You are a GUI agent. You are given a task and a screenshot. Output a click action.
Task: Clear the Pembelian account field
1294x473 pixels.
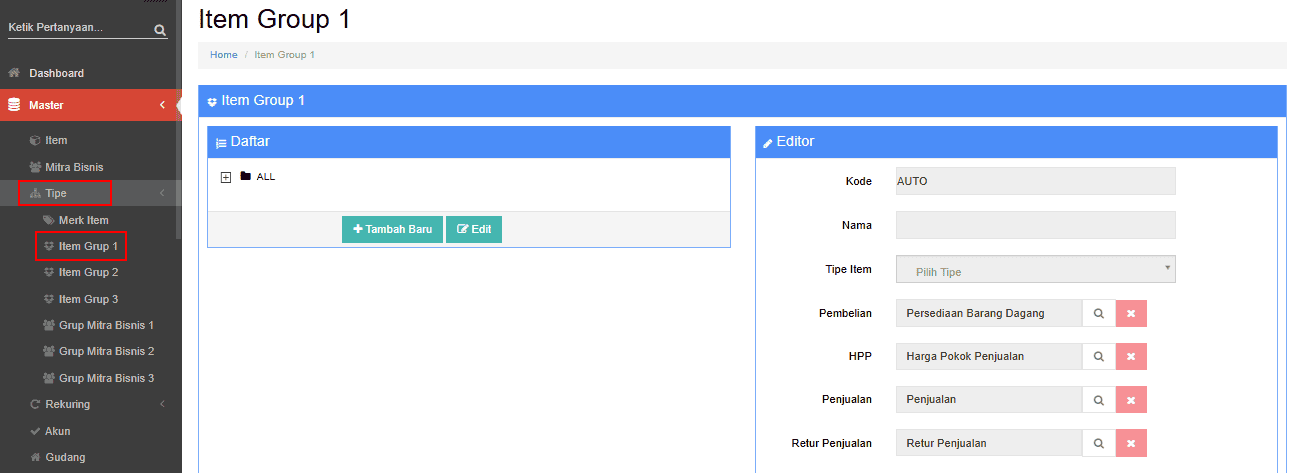(x=1131, y=313)
